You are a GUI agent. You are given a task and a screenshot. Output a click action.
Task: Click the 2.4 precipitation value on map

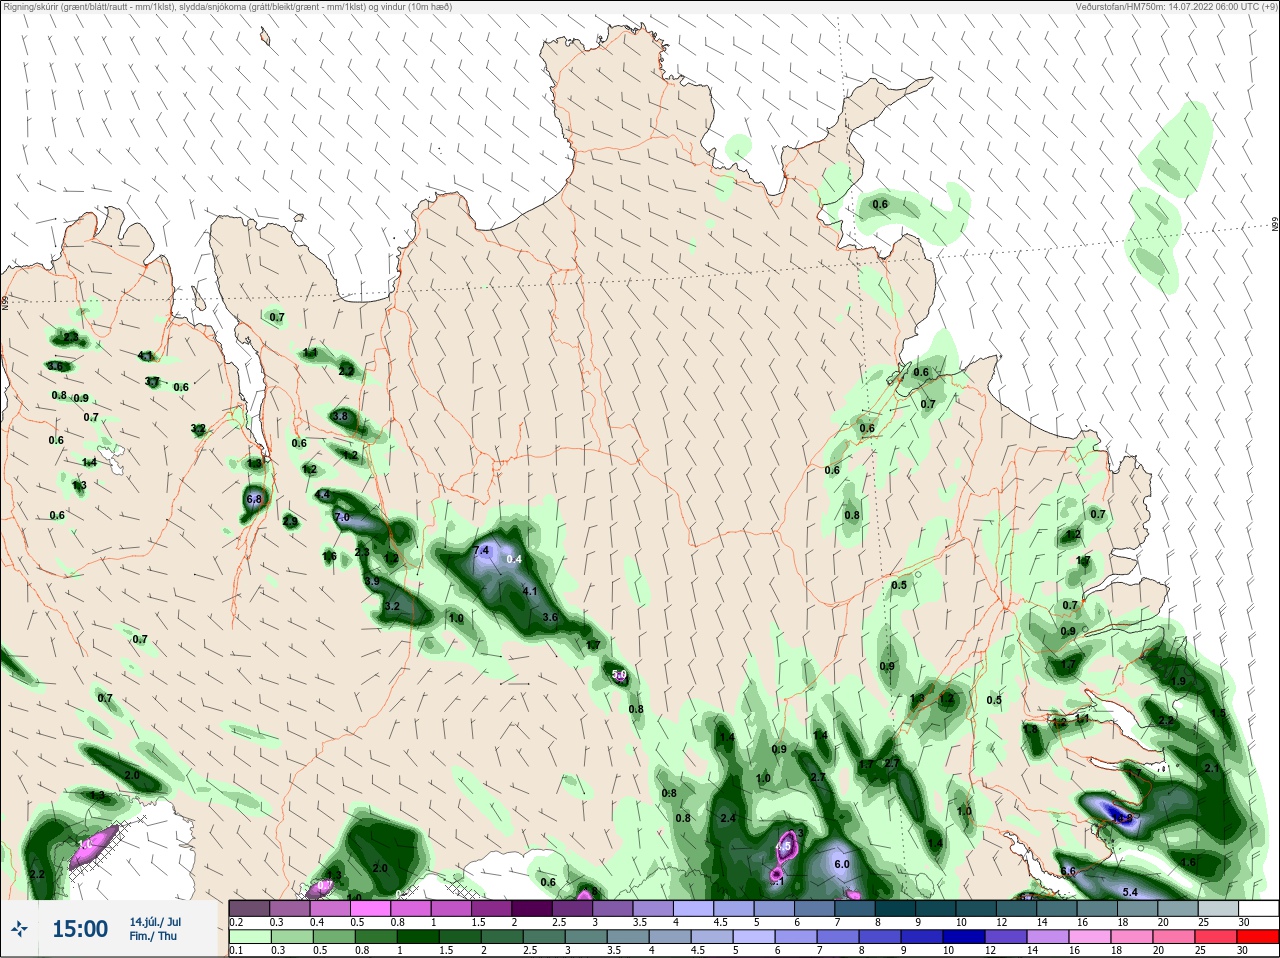(x=728, y=818)
